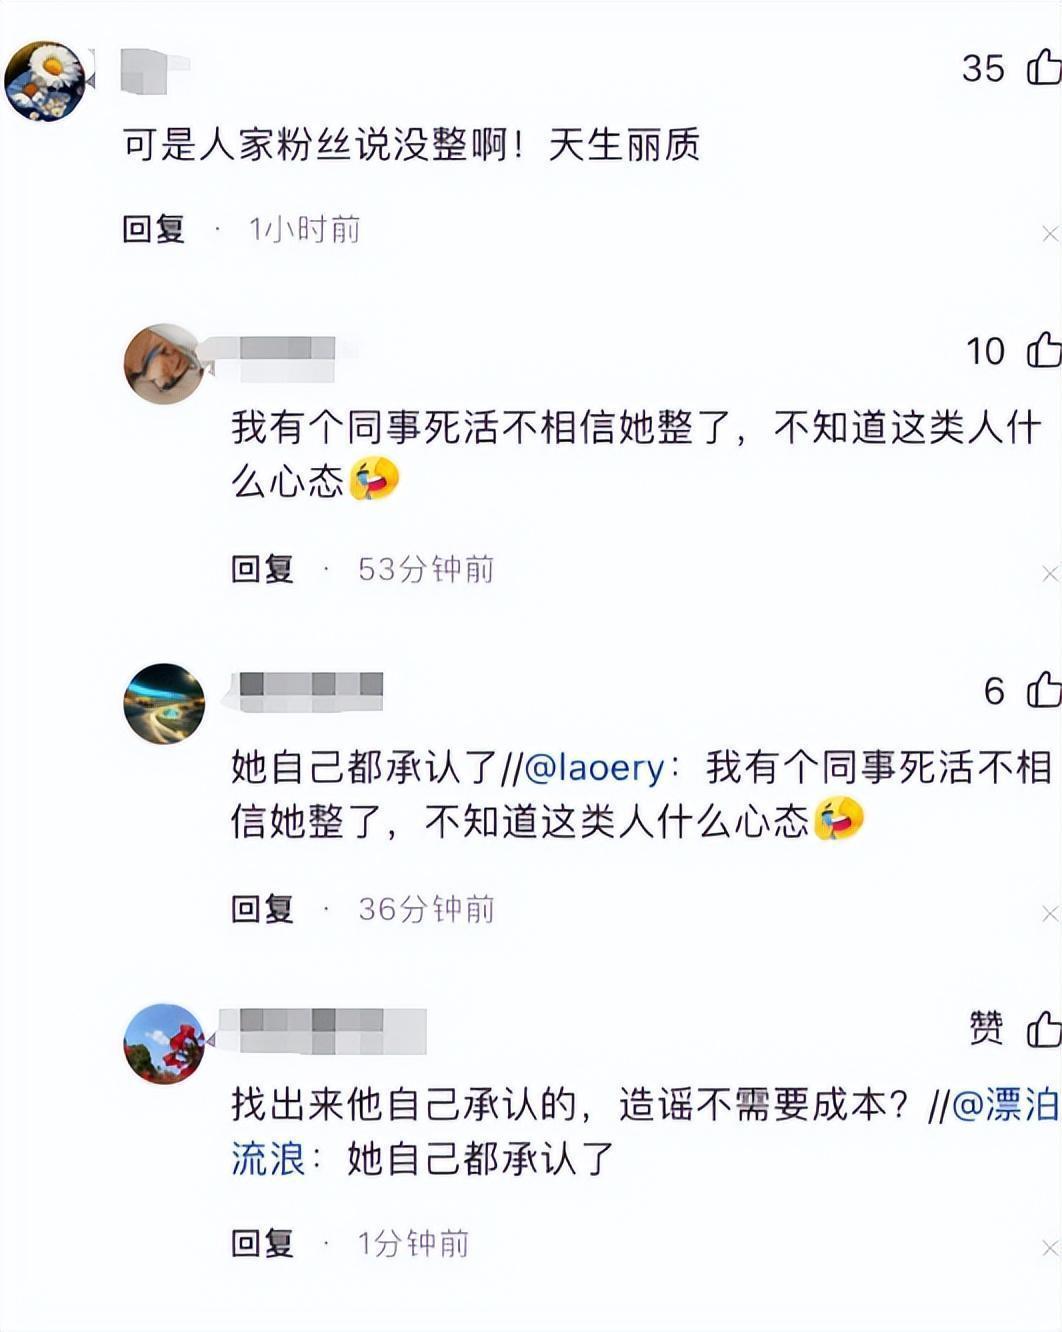
Task: Open the dog avatar profile
Action: click(164, 364)
